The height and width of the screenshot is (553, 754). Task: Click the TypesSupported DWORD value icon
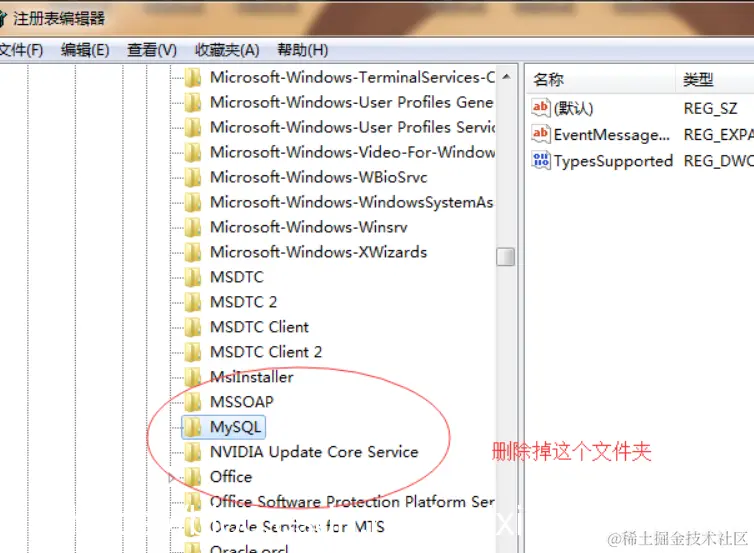click(540, 160)
